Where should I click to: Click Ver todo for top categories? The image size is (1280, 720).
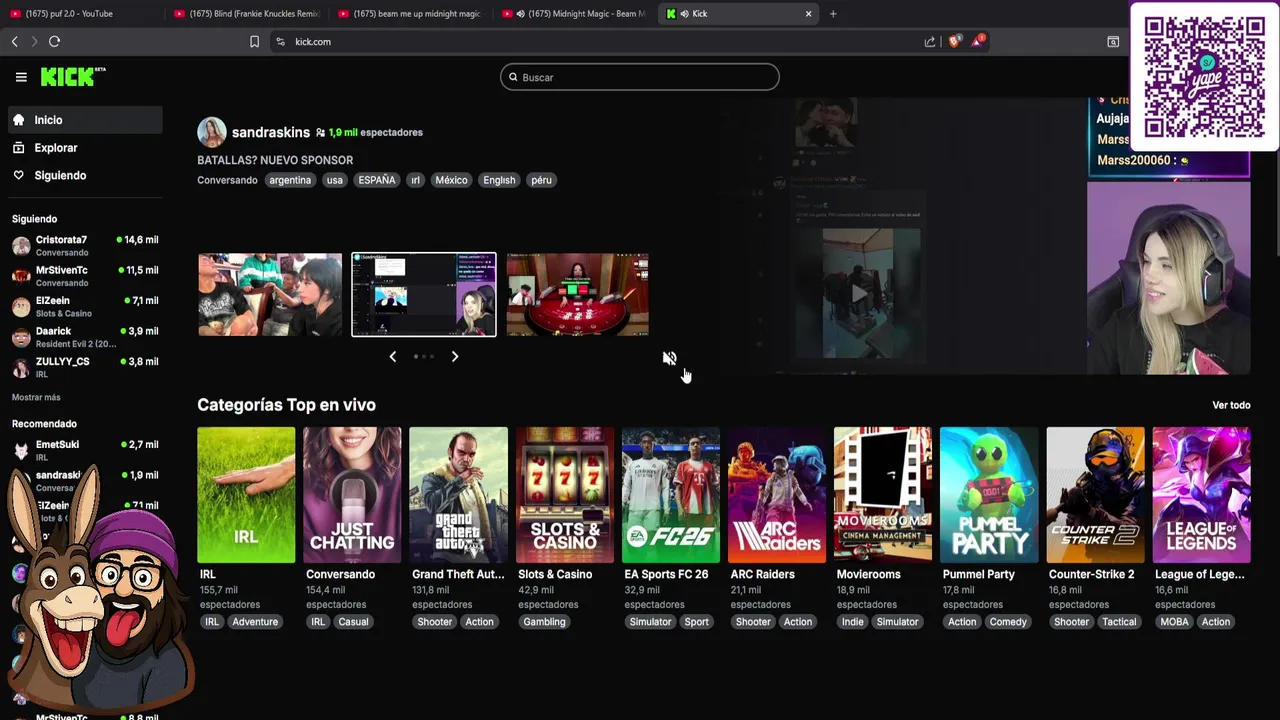[1231, 405]
